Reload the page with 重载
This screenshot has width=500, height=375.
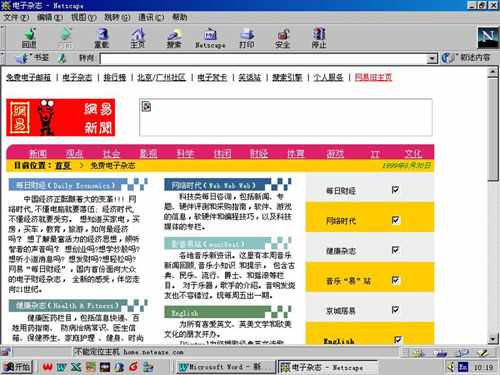(102, 38)
